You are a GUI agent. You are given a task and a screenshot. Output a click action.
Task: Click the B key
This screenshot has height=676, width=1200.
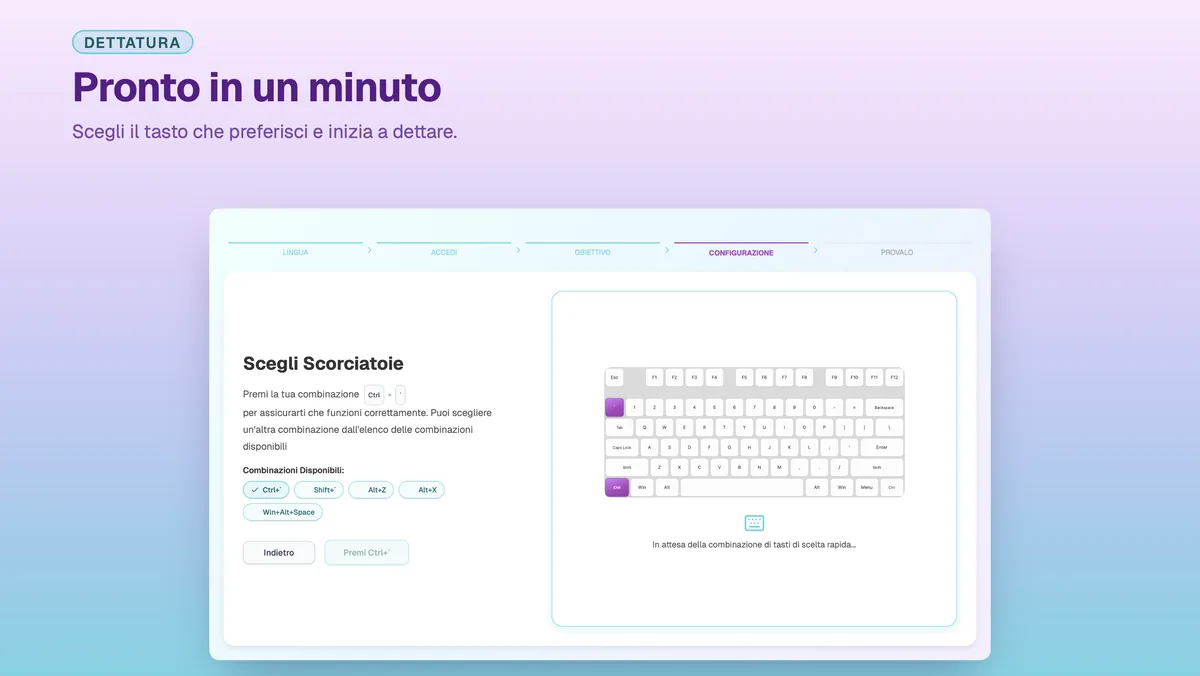739,467
